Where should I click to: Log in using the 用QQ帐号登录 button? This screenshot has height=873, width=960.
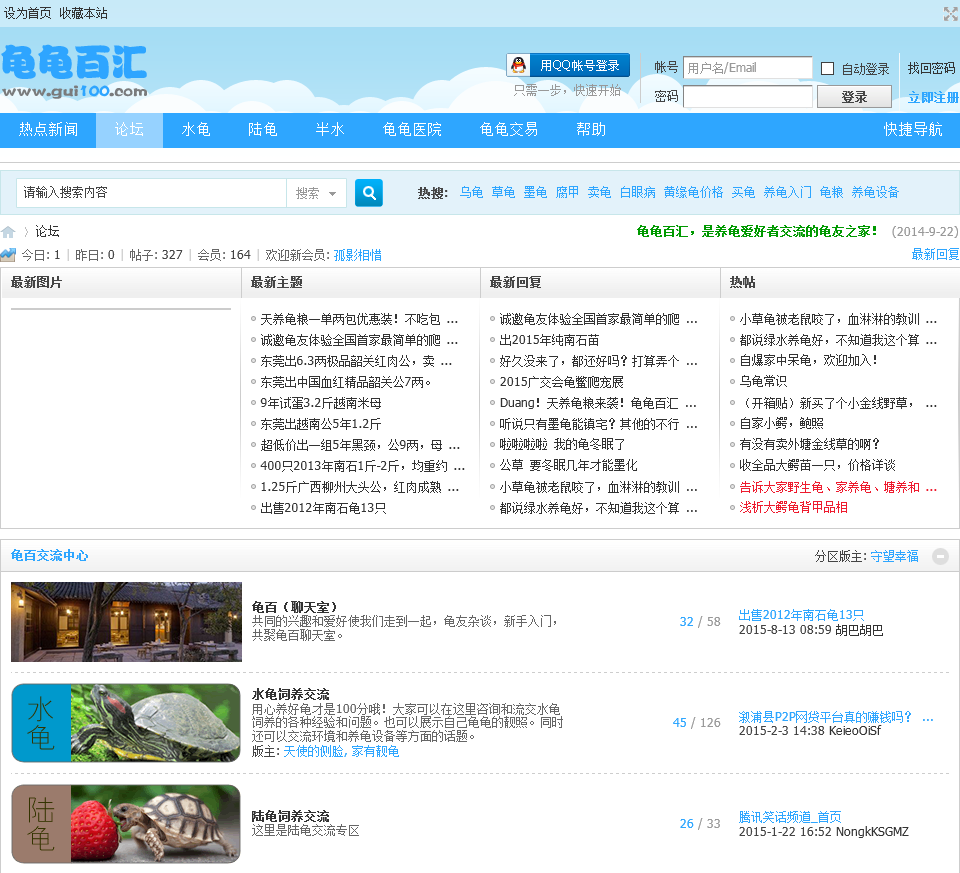click(x=568, y=66)
